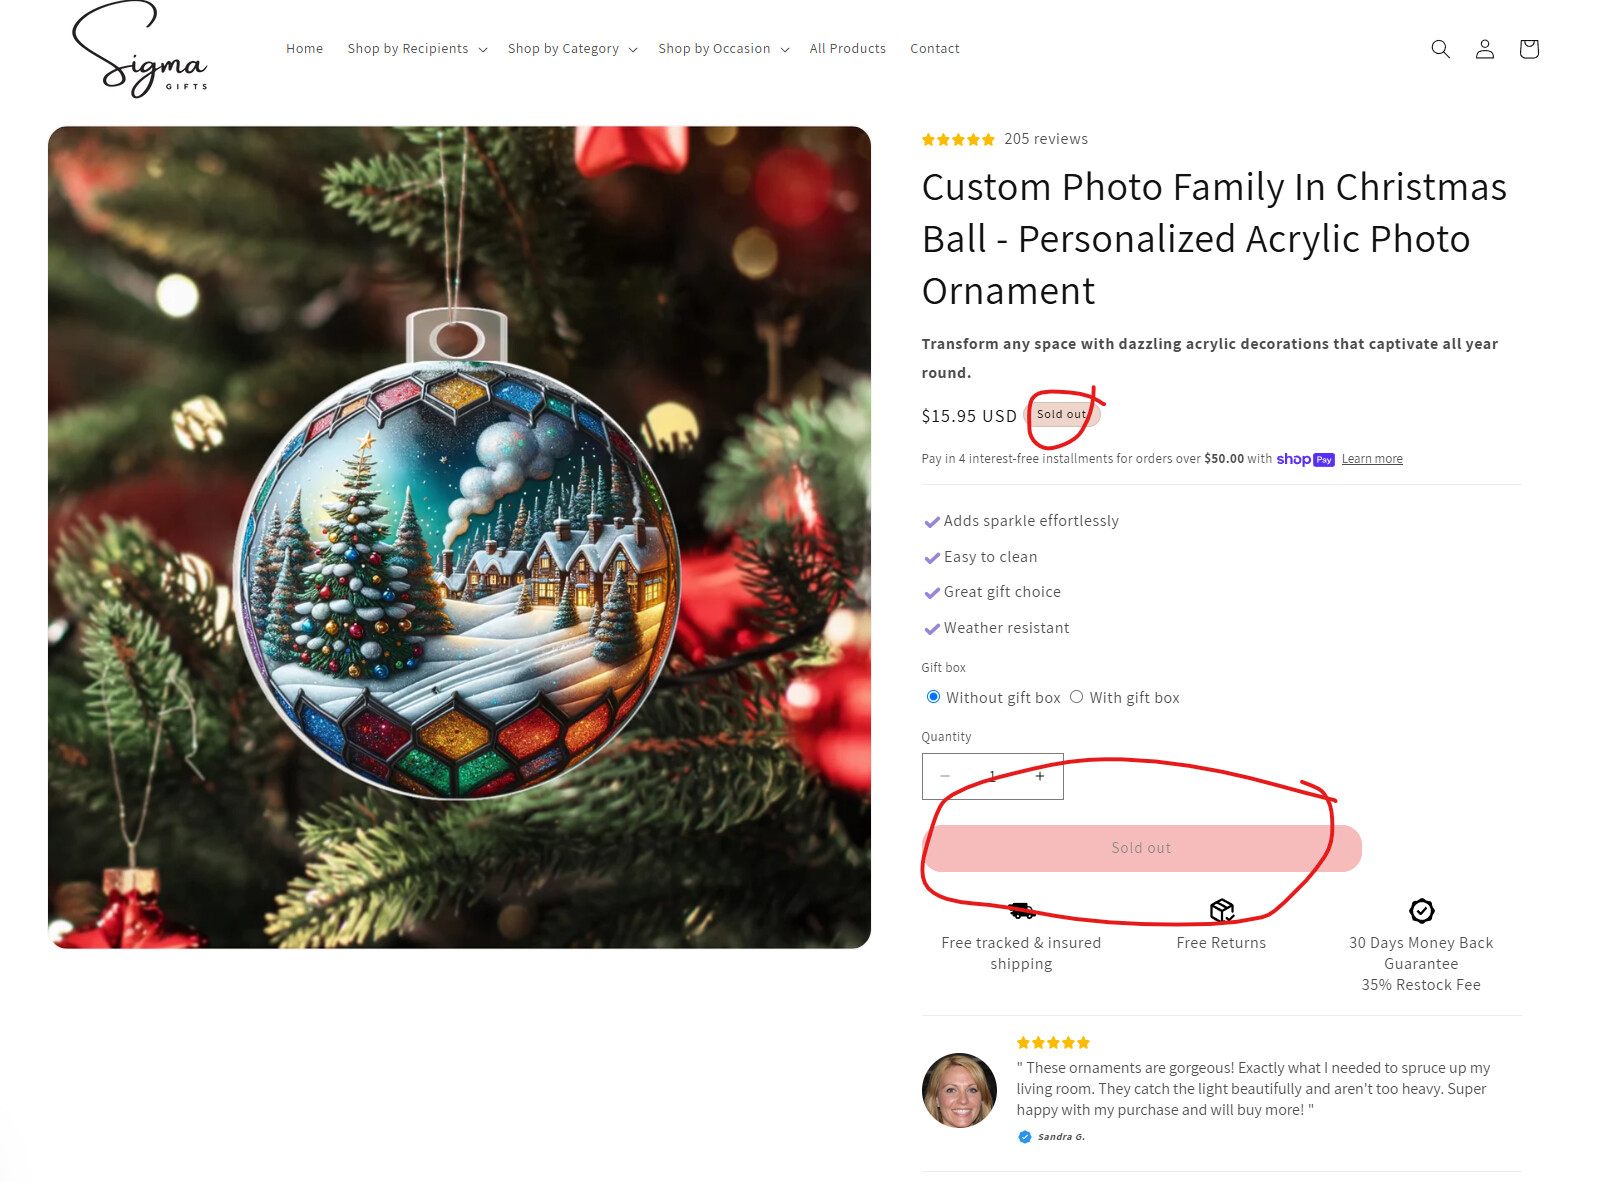The image size is (1615, 1182).
Task: Open the shopping cart icon
Action: [1529, 49]
